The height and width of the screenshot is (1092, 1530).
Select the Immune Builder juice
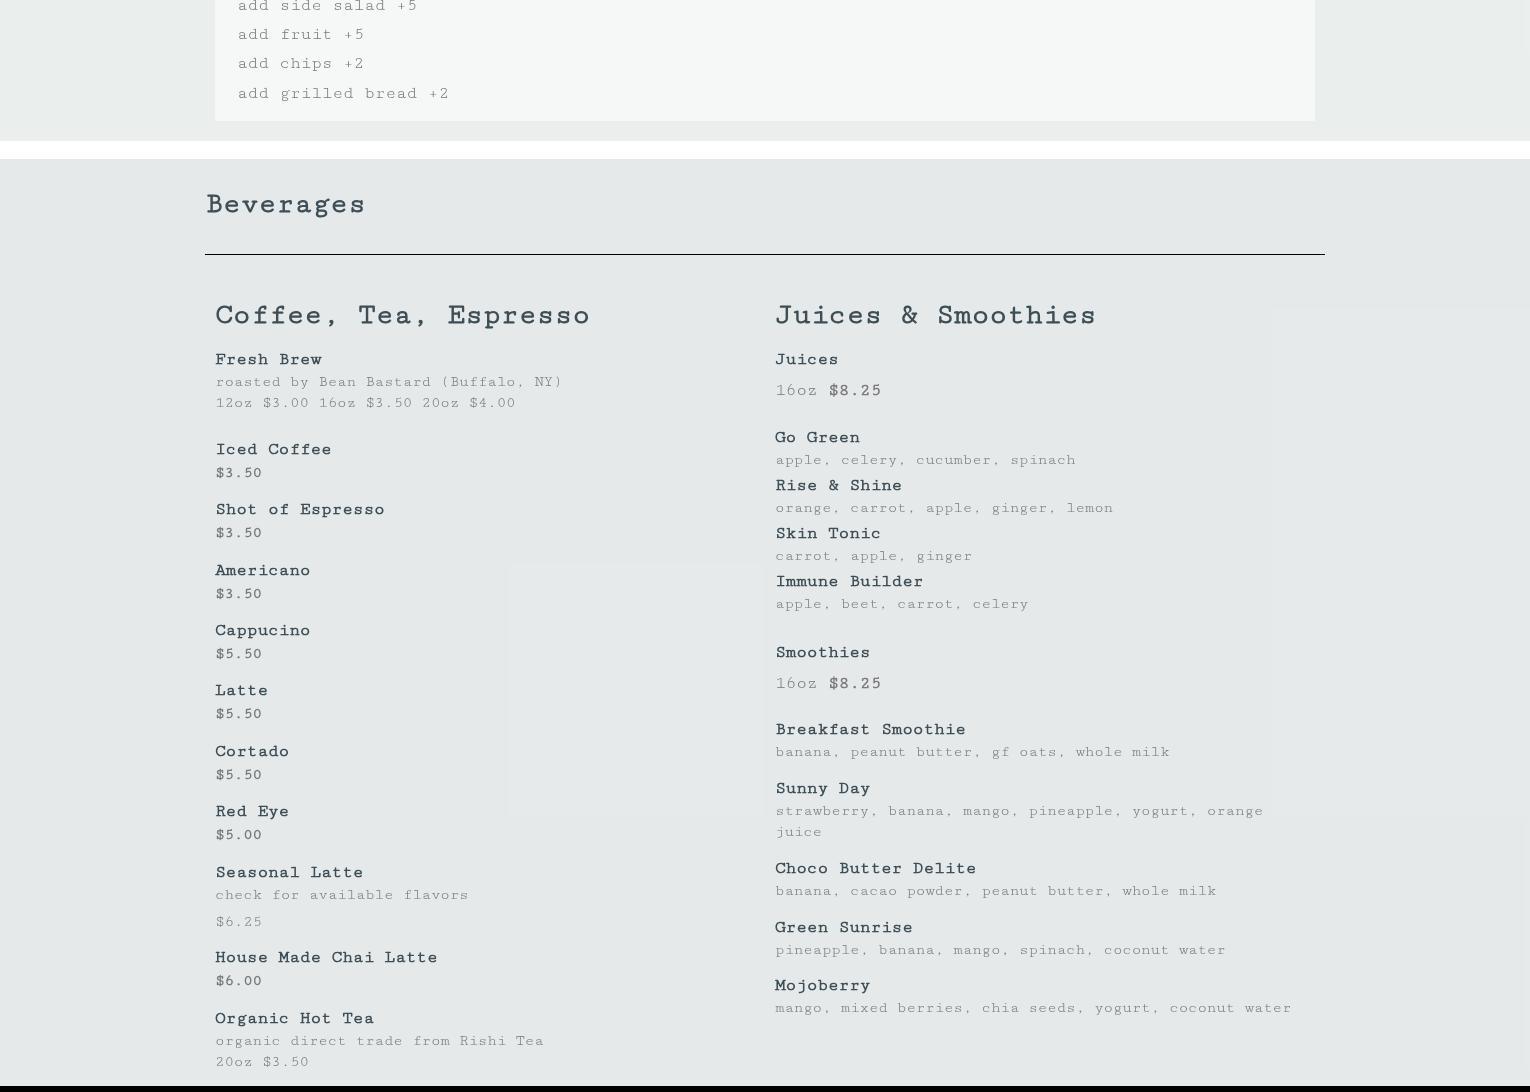point(849,582)
